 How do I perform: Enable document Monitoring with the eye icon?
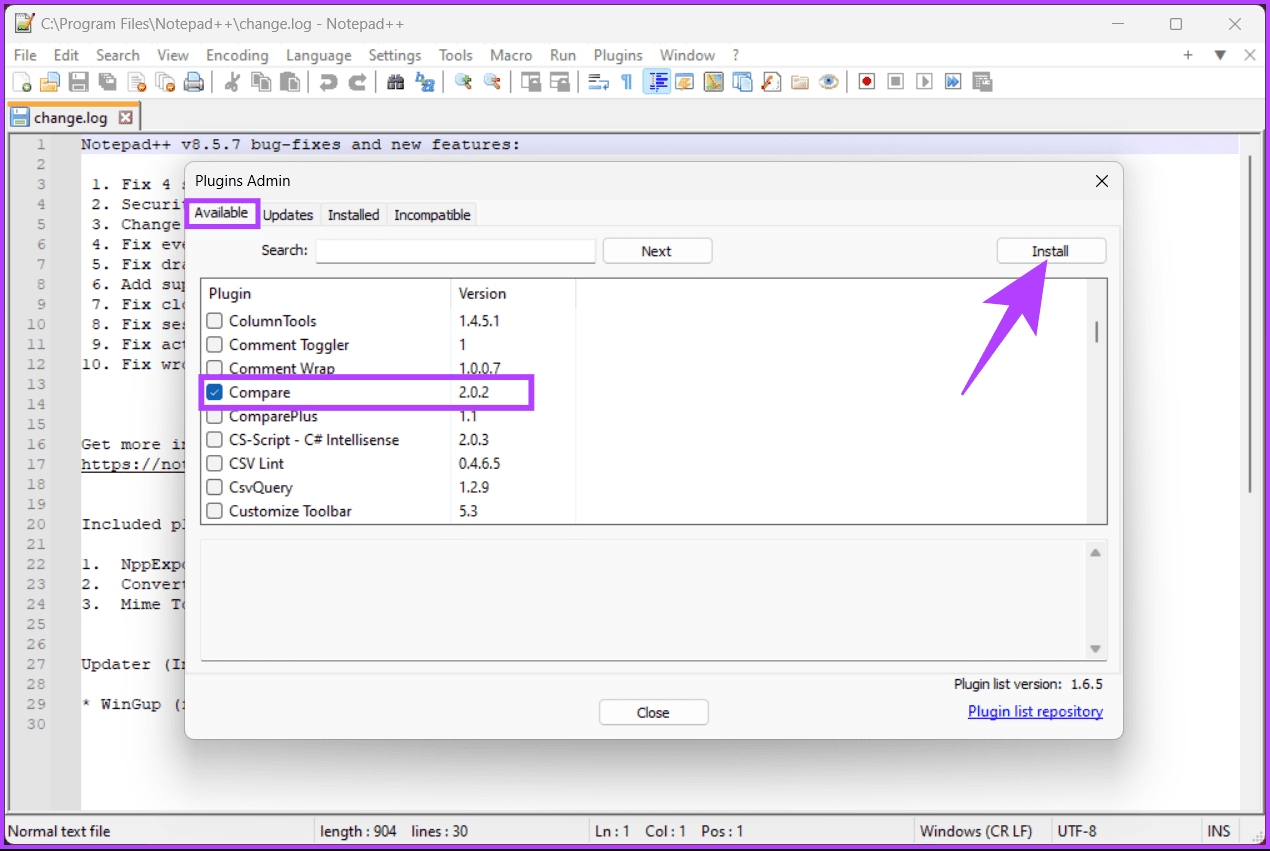click(829, 81)
